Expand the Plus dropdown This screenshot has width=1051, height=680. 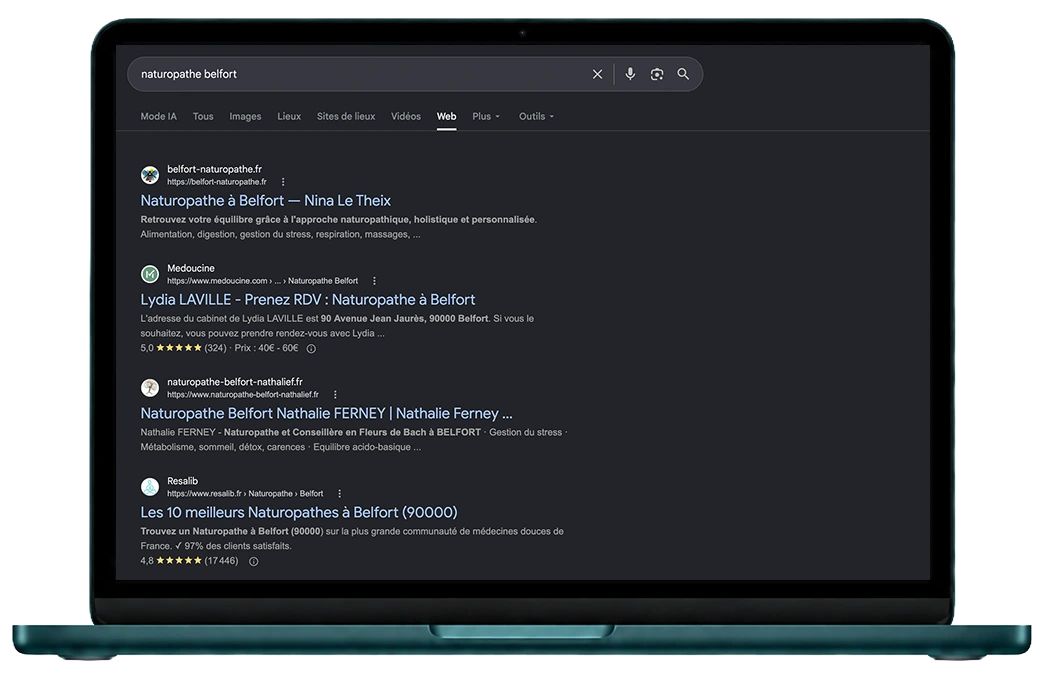pos(486,117)
